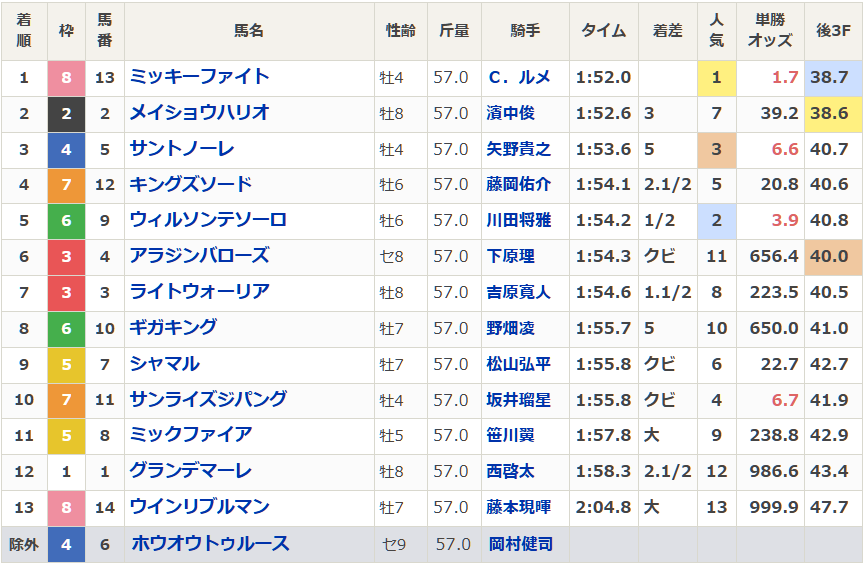
Task: Click the 馬名 column header
Action: point(249,31)
